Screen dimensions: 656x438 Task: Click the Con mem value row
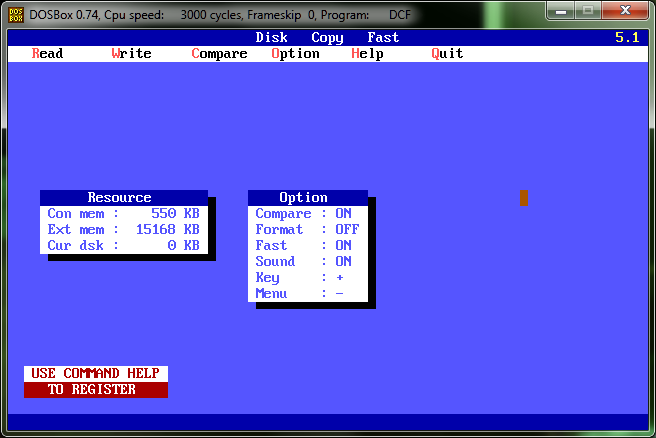click(123, 214)
